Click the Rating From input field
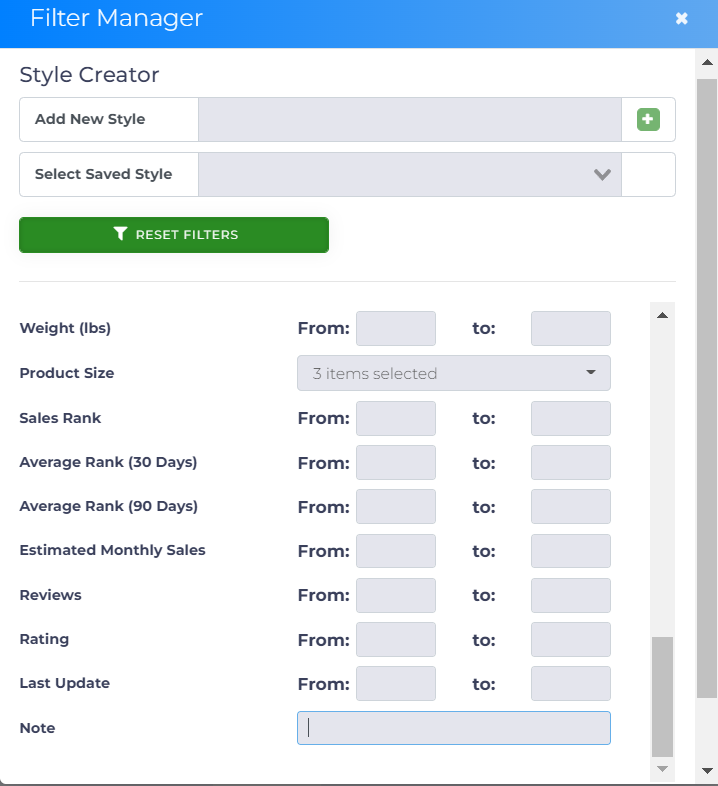The image size is (718, 786). click(396, 639)
